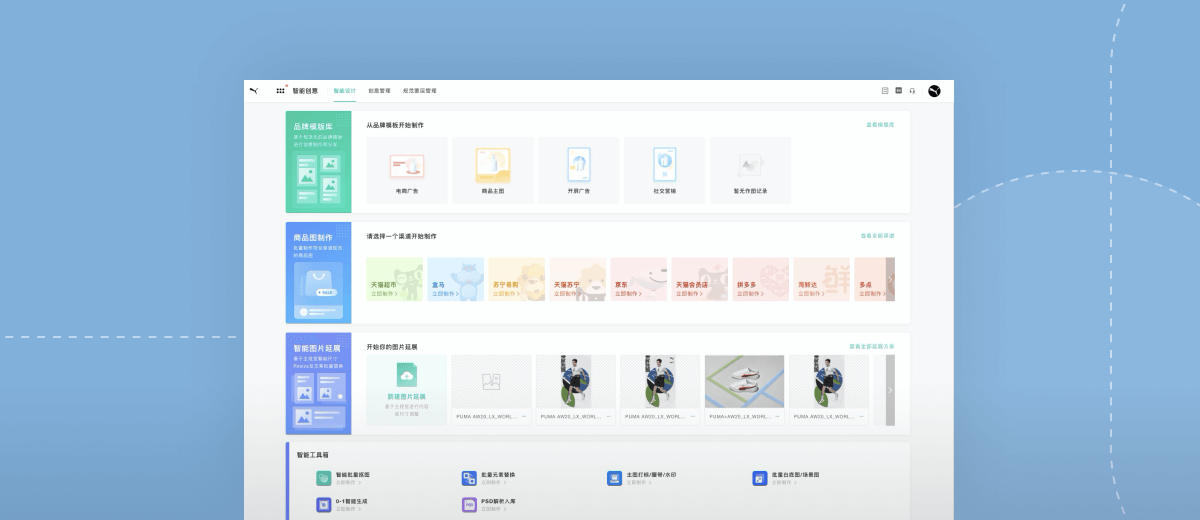This screenshot has height=520, width=1200.
Task: Choose the 拼多多 channel card
Action: pyautogui.click(x=760, y=279)
